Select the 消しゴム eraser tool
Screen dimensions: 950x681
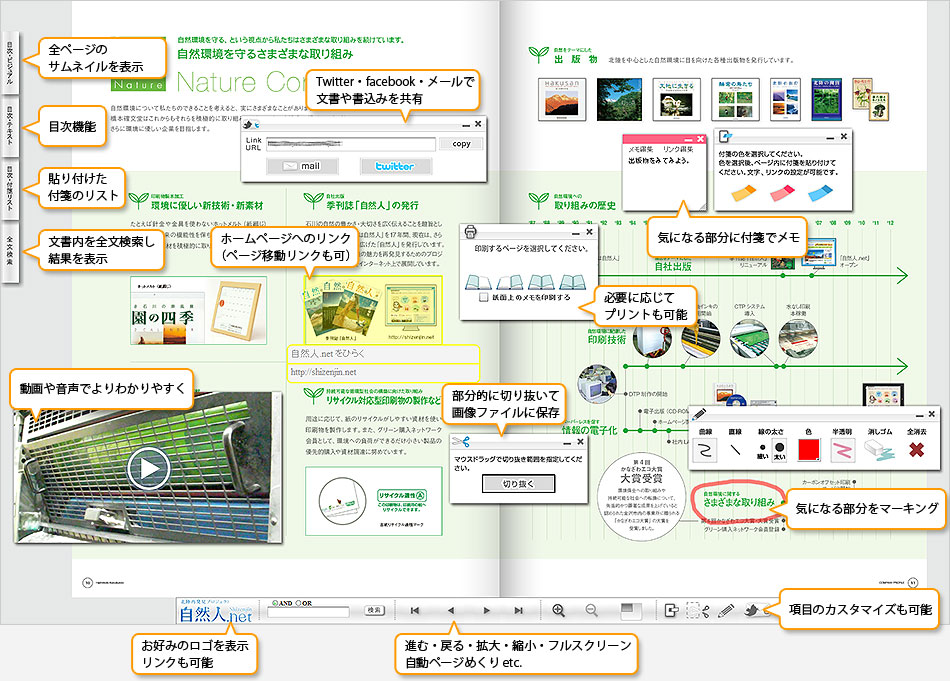coord(879,450)
